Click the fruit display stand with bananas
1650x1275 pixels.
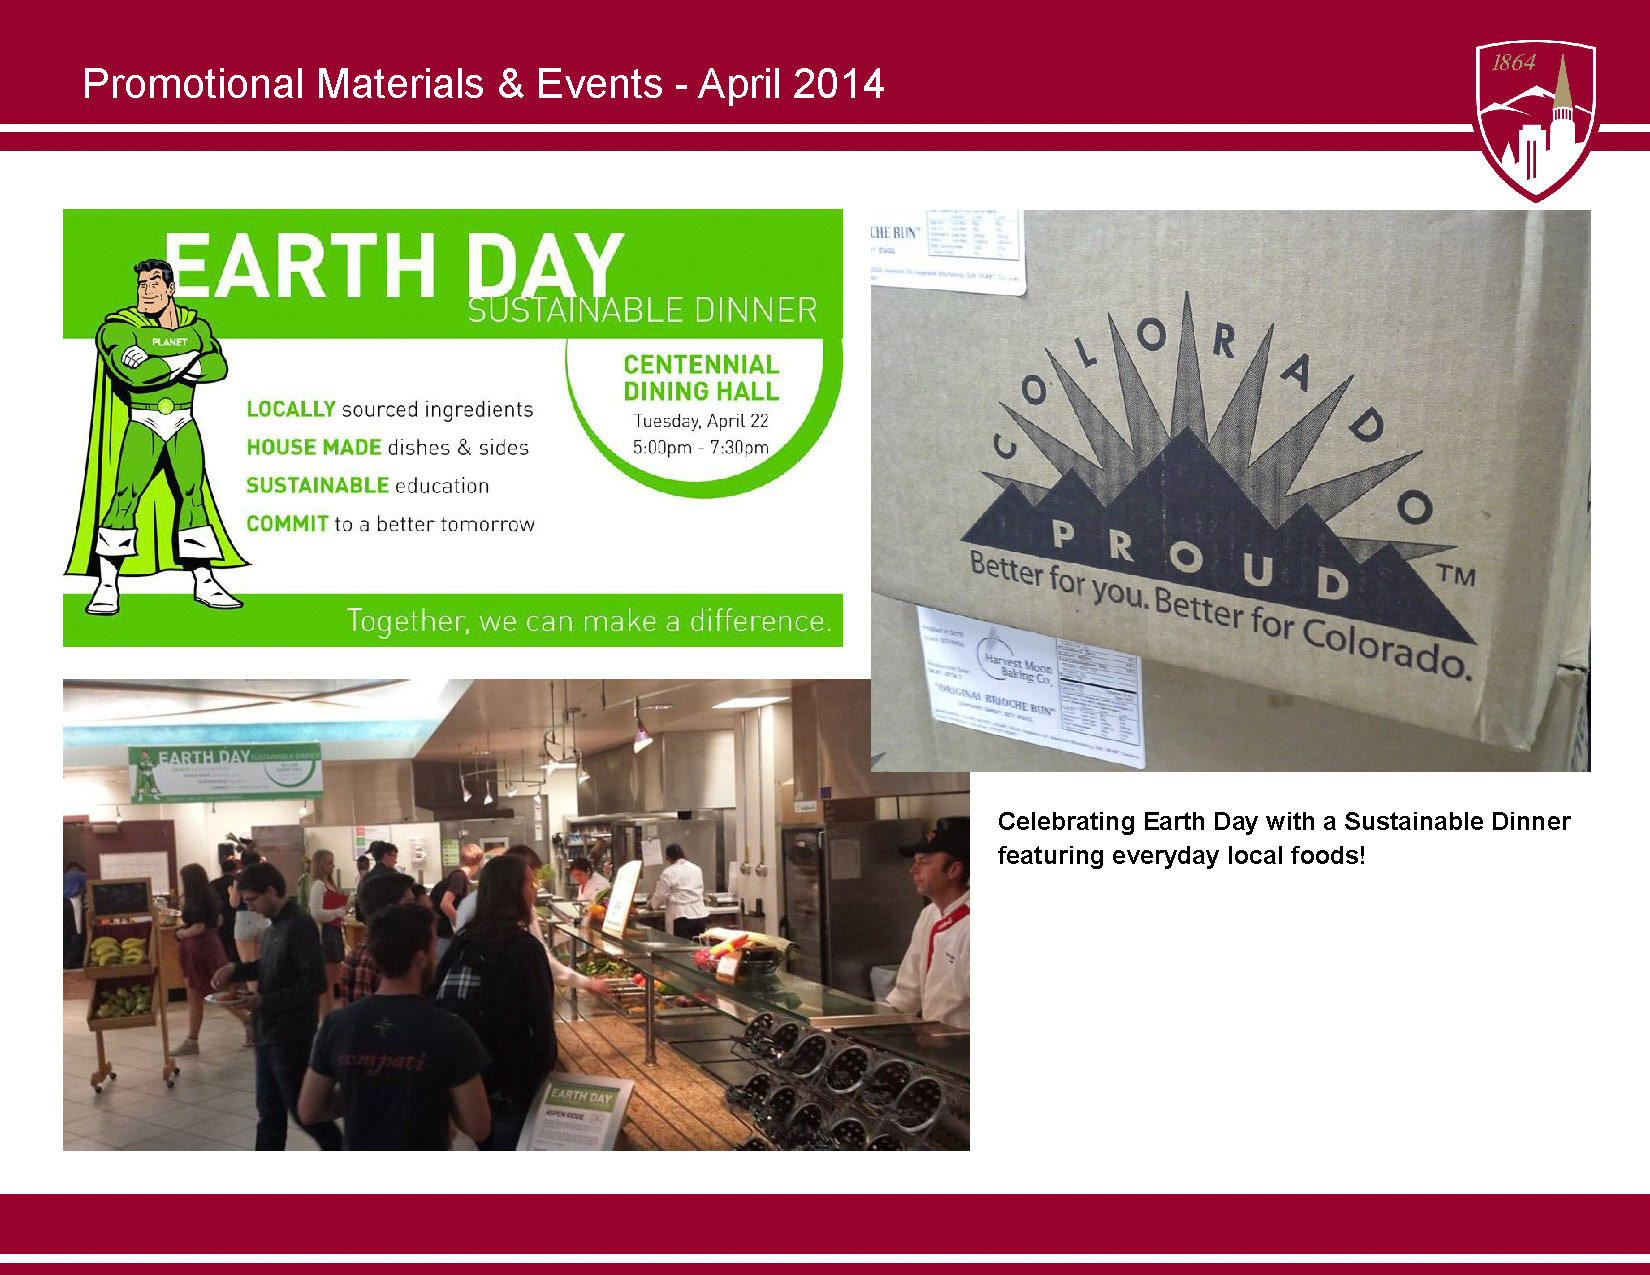click(x=122, y=985)
